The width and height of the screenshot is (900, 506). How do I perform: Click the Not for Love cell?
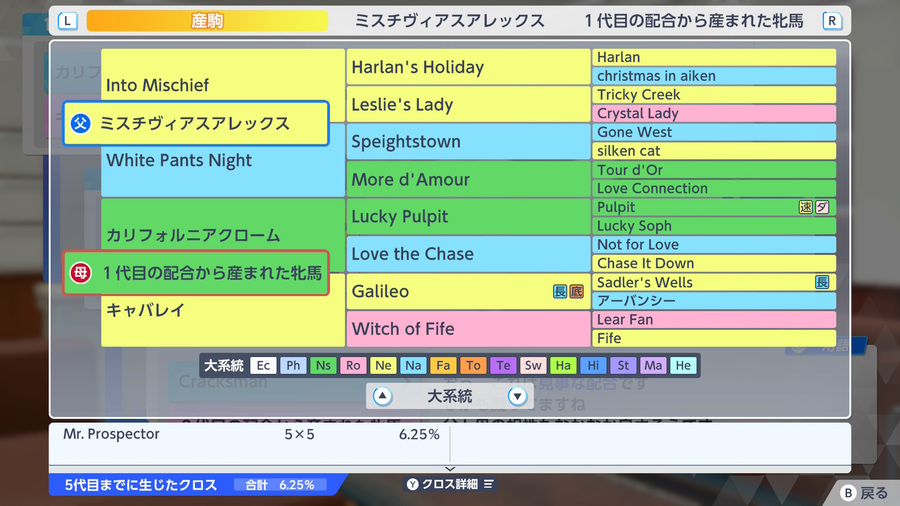[714, 244]
